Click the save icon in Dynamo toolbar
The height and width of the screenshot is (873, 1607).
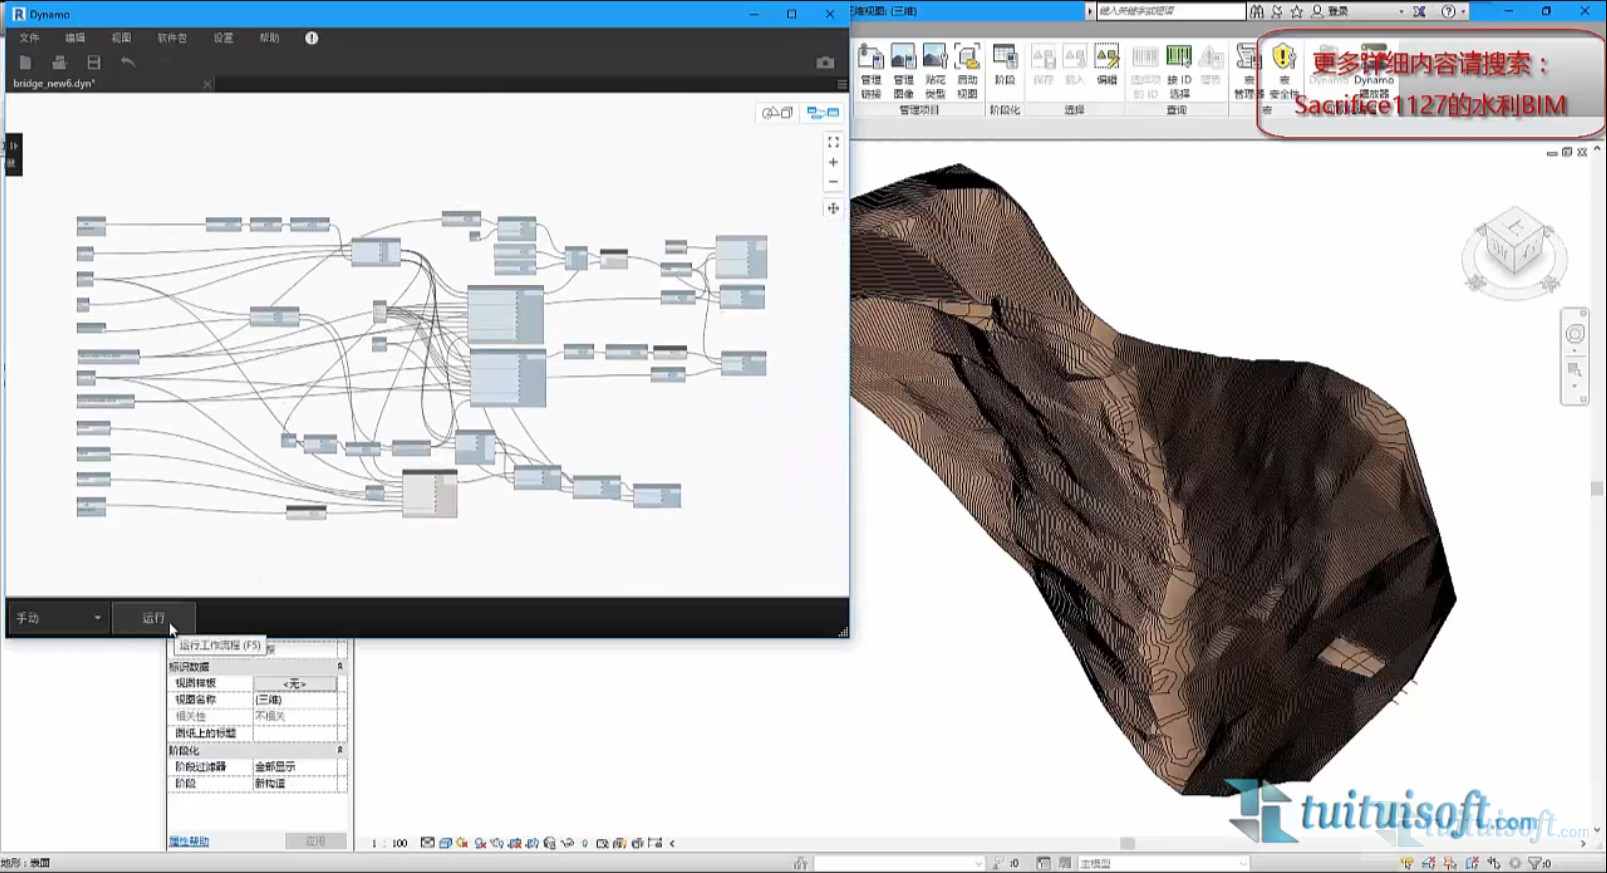point(93,62)
